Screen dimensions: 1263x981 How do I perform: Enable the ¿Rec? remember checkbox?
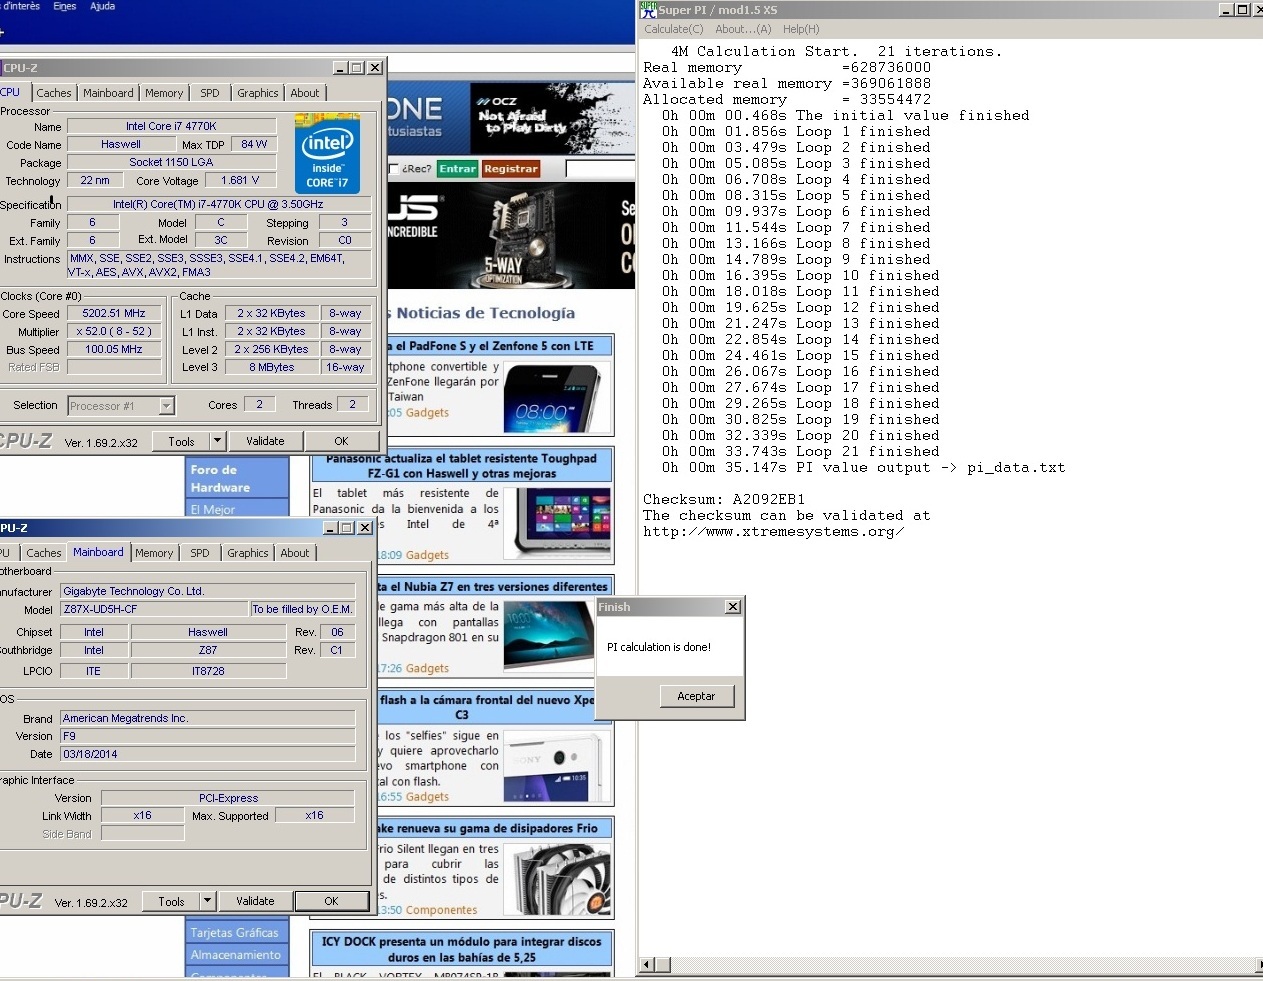[393, 169]
